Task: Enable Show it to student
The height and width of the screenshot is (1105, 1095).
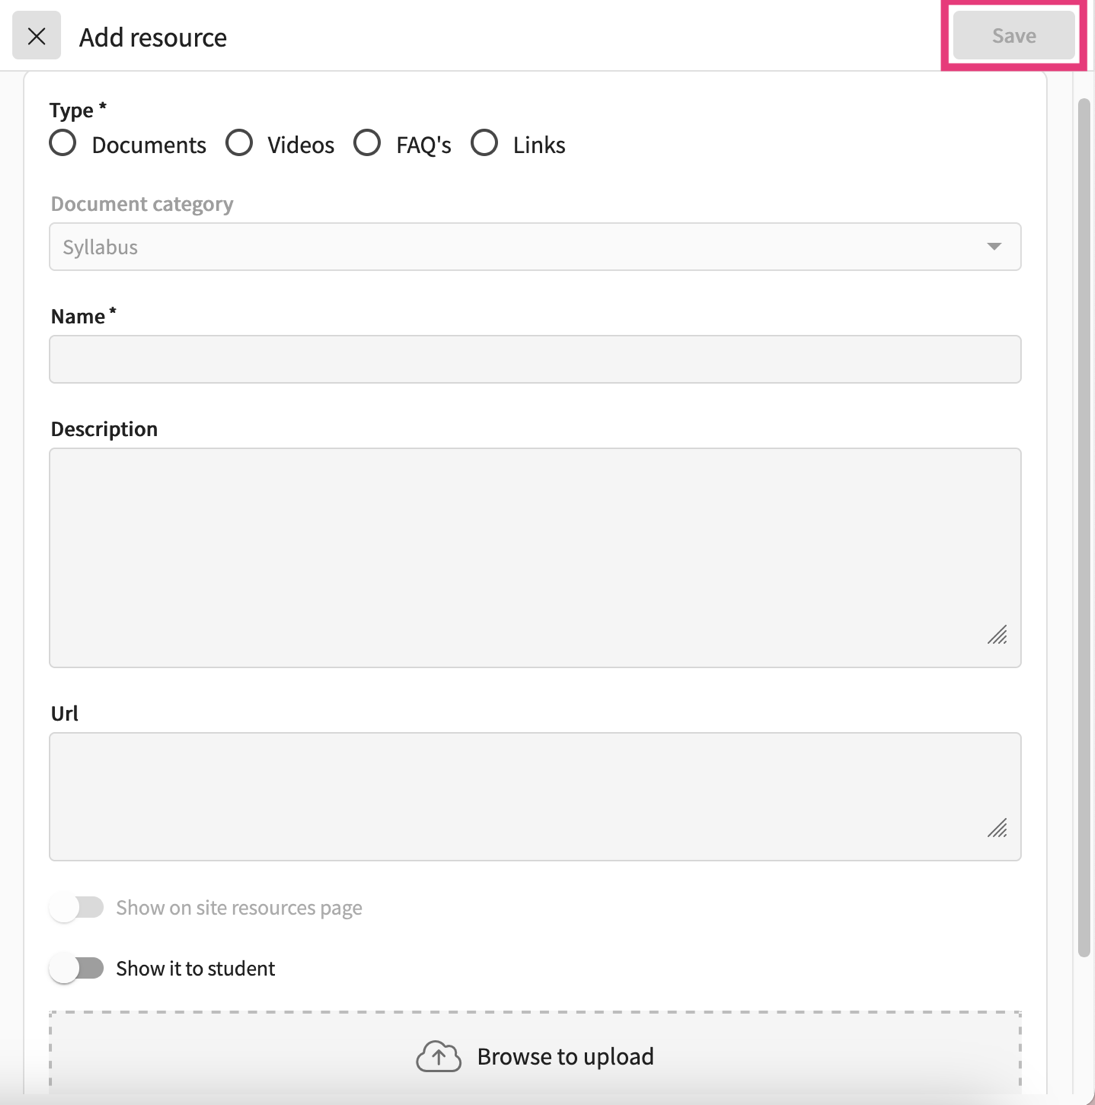Action: coord(77,968)
